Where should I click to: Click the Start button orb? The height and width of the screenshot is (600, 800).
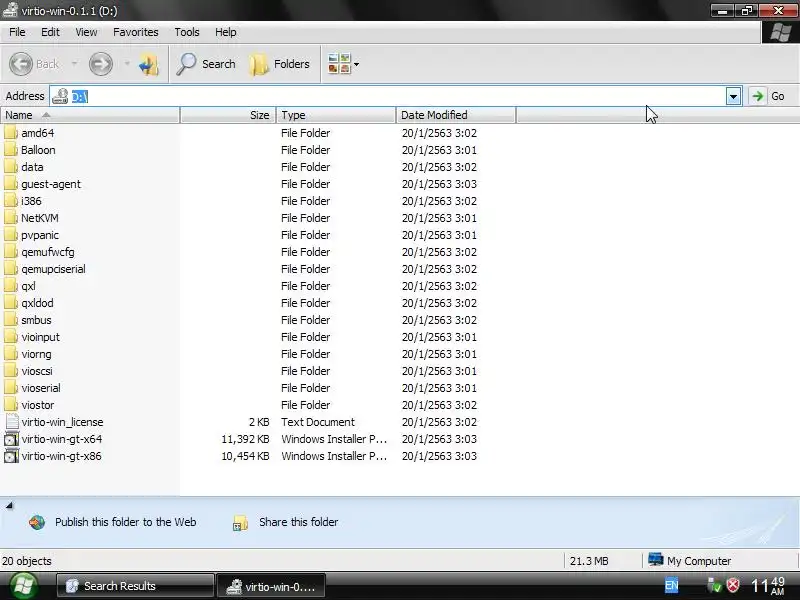point(22,586)
